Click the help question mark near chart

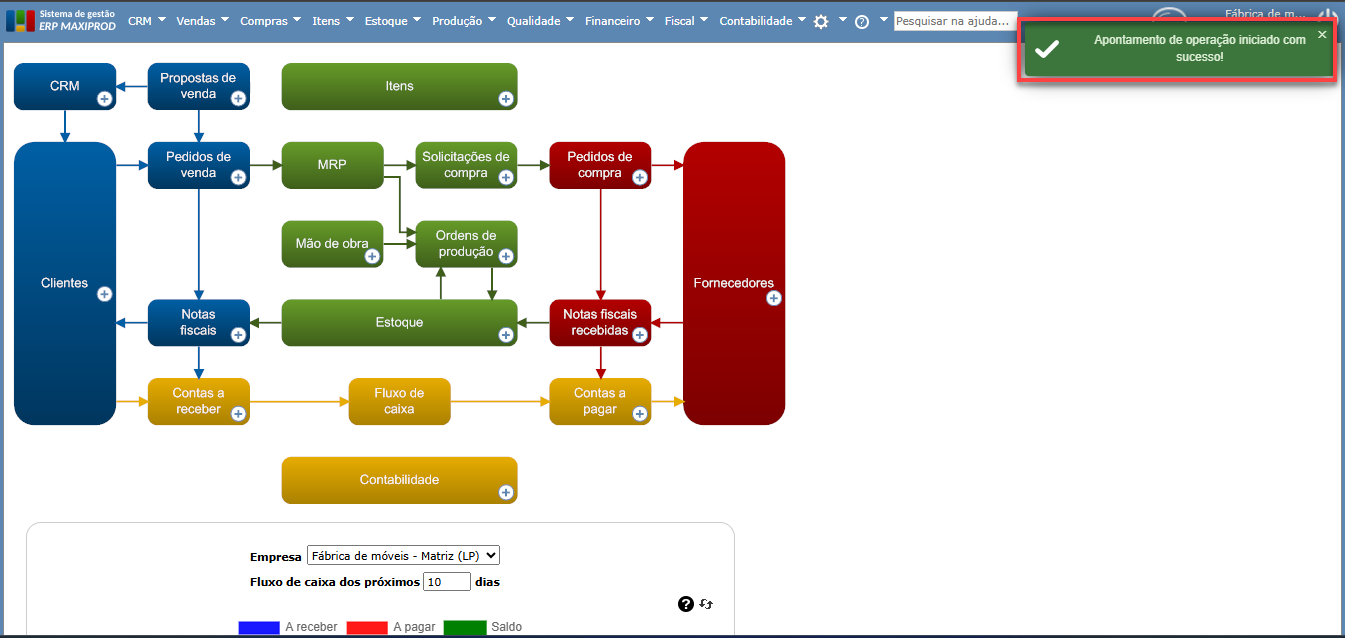[x=686, y=604]
